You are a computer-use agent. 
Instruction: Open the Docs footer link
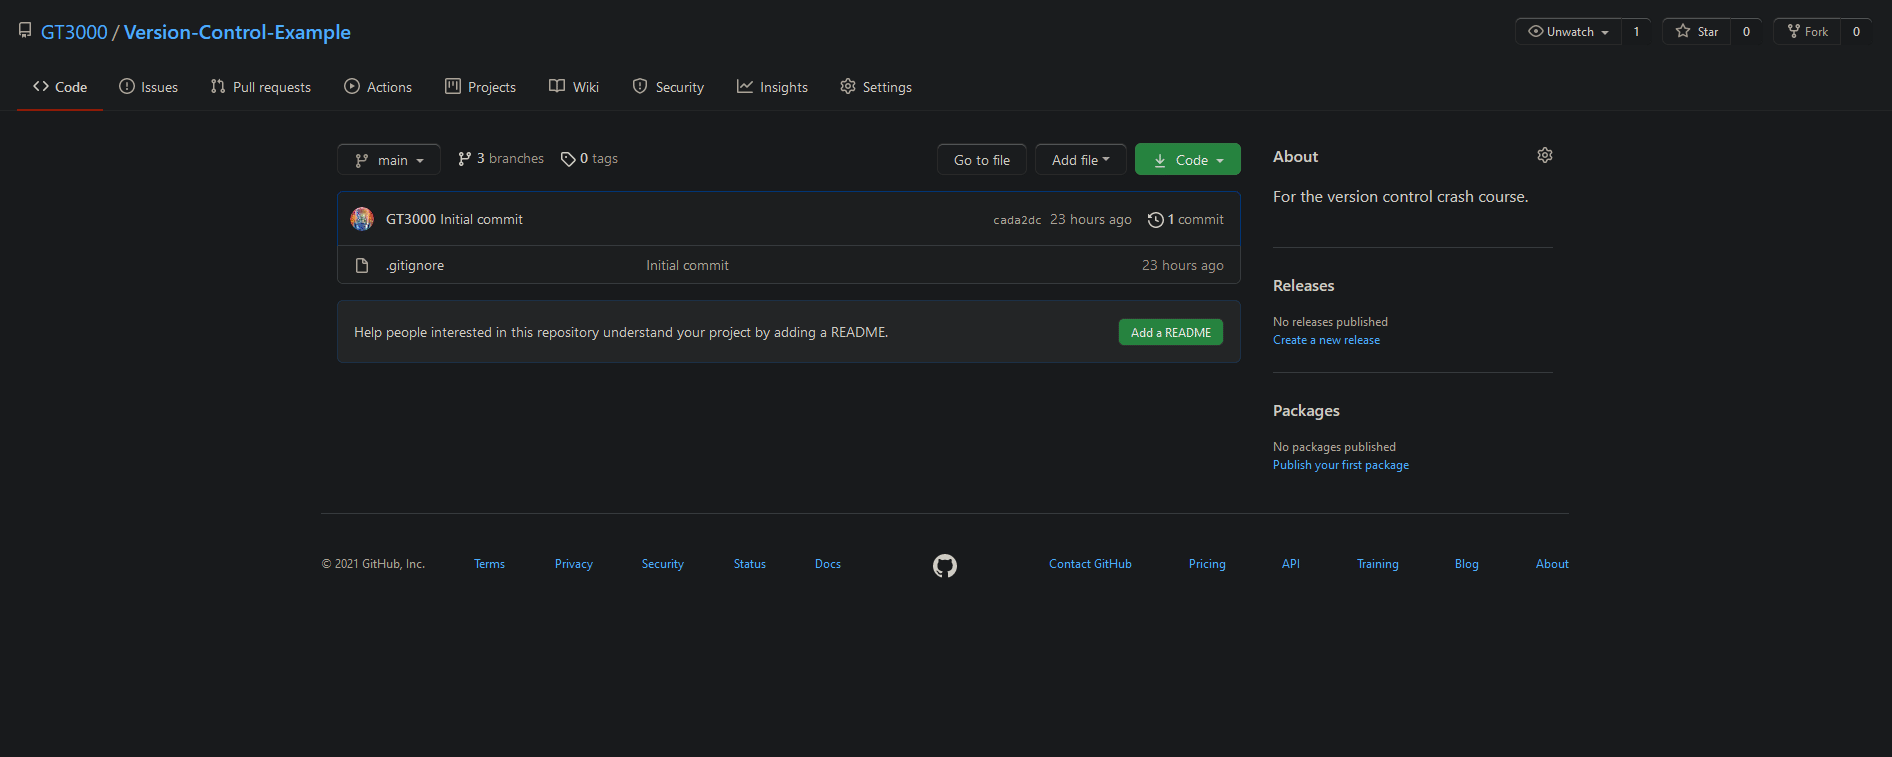click(828, 564)
